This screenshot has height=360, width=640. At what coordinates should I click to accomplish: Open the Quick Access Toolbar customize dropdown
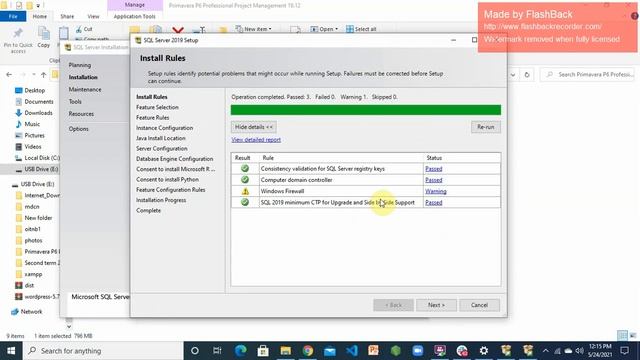pos(38,6)
